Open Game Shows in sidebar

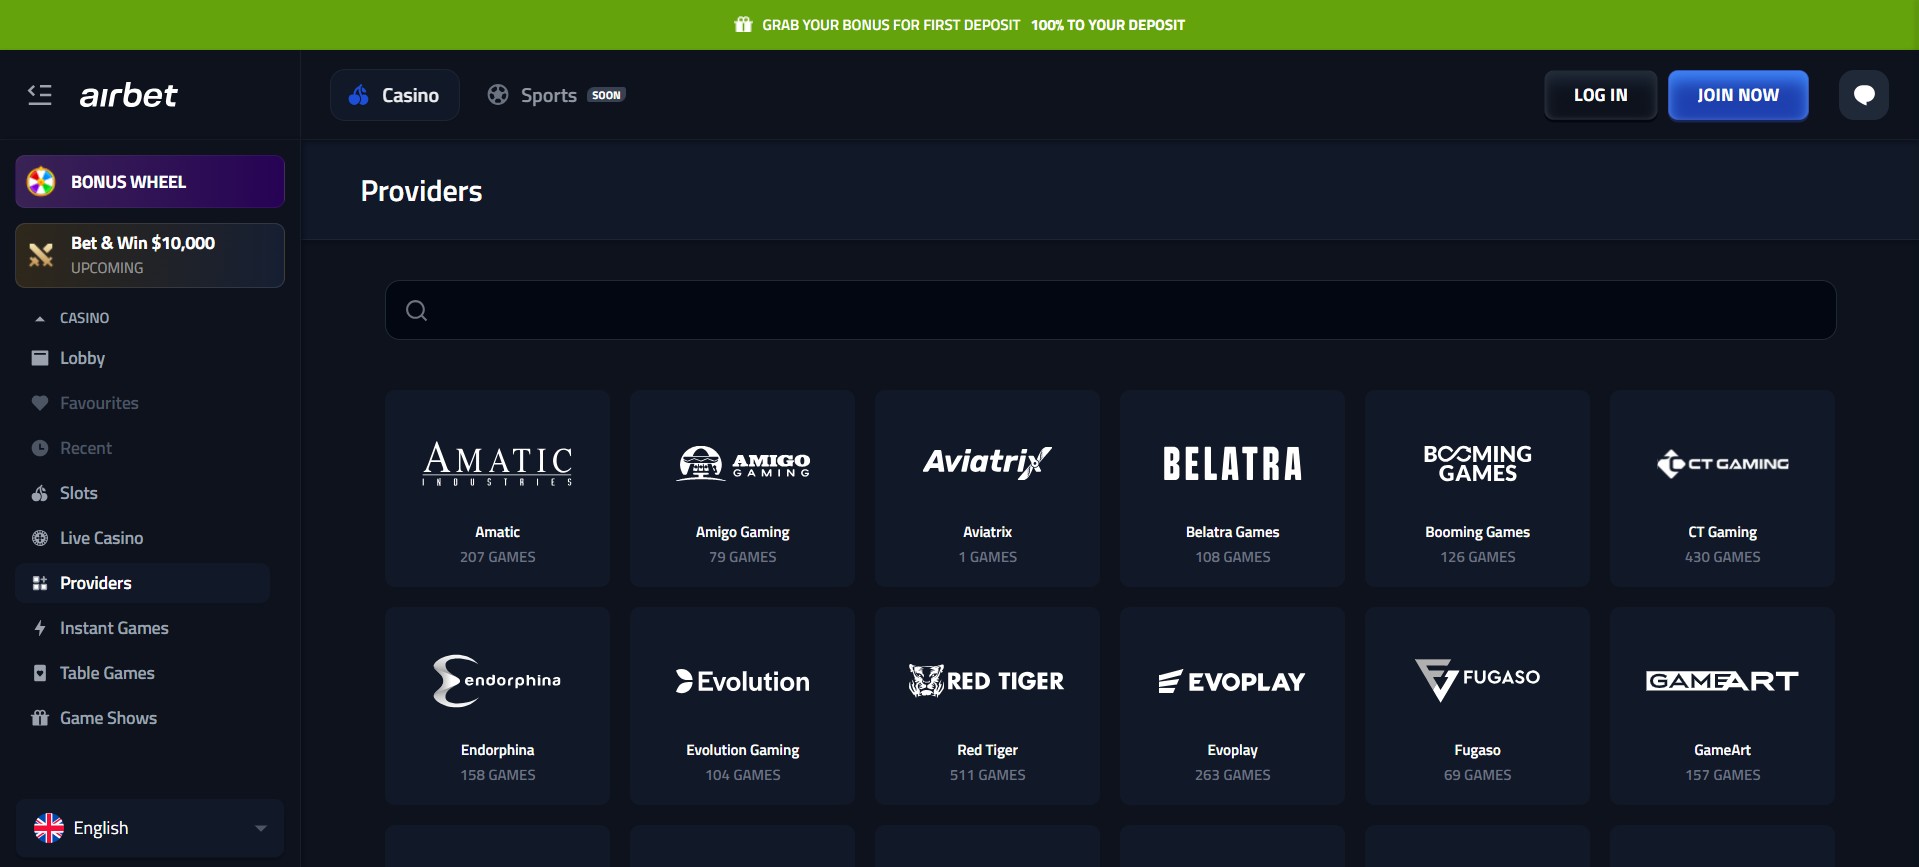[x=143, y=718]
